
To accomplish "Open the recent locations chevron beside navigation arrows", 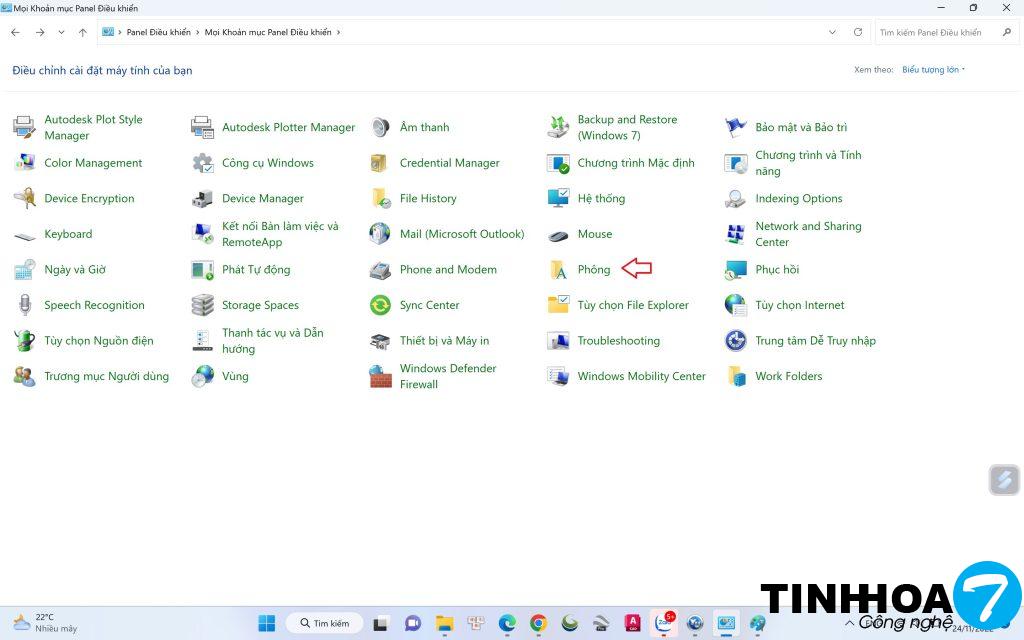I will click(62, 32).
